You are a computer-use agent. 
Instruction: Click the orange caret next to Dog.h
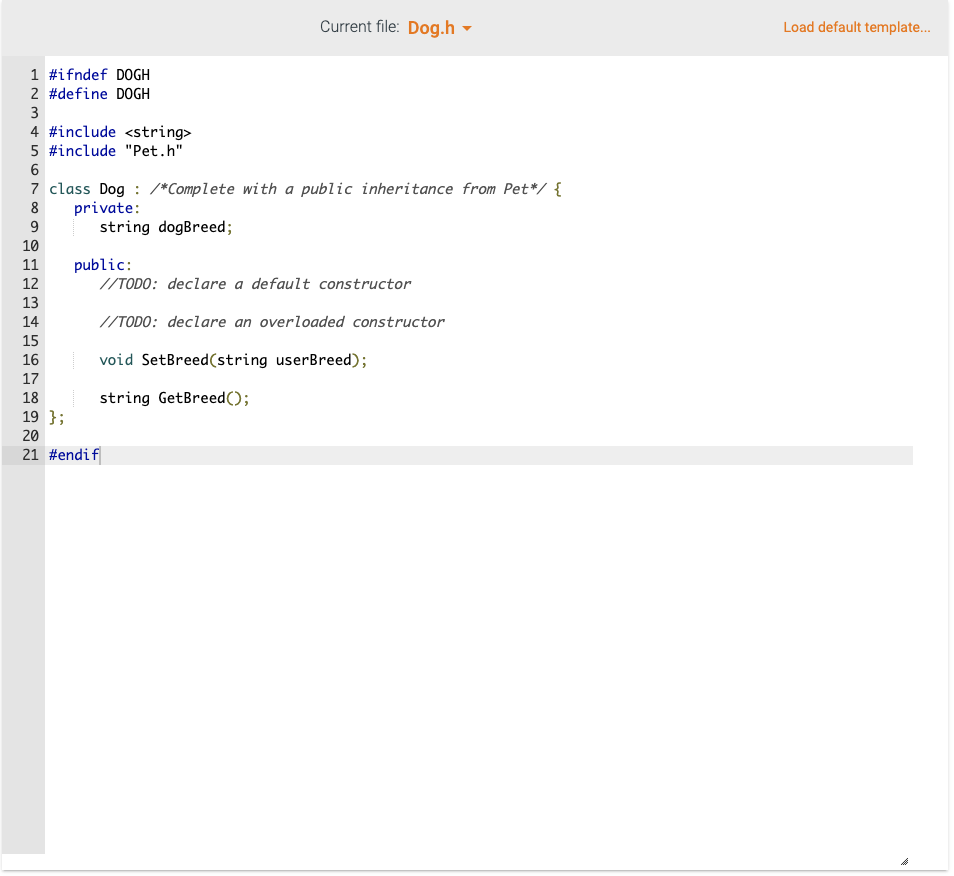click(468, 28)
